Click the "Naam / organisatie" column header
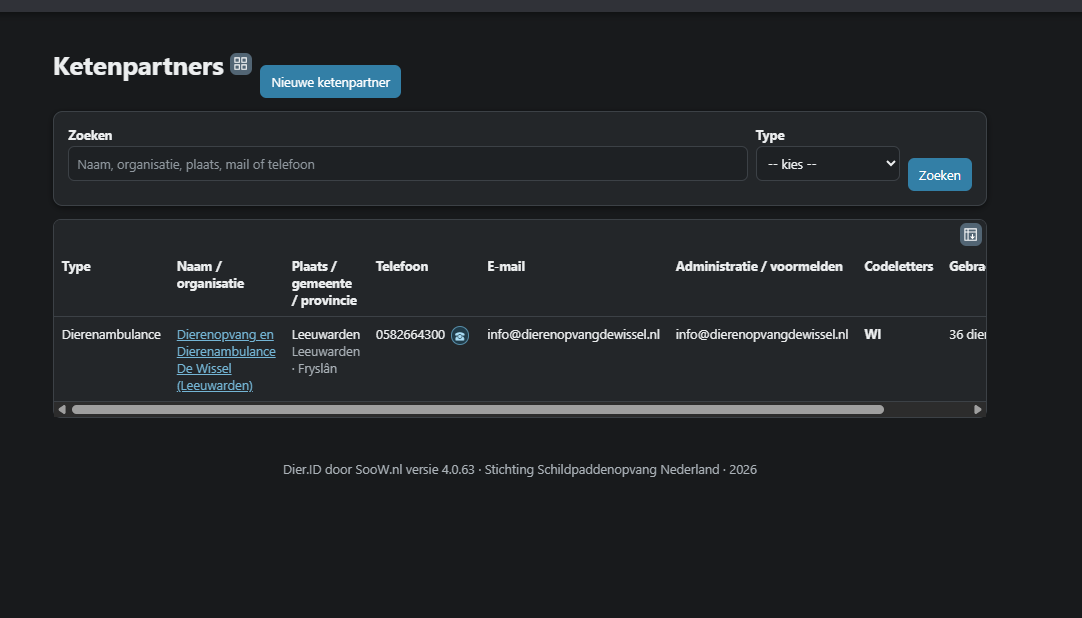This screenshot has height=618, width=1082. 210,275
